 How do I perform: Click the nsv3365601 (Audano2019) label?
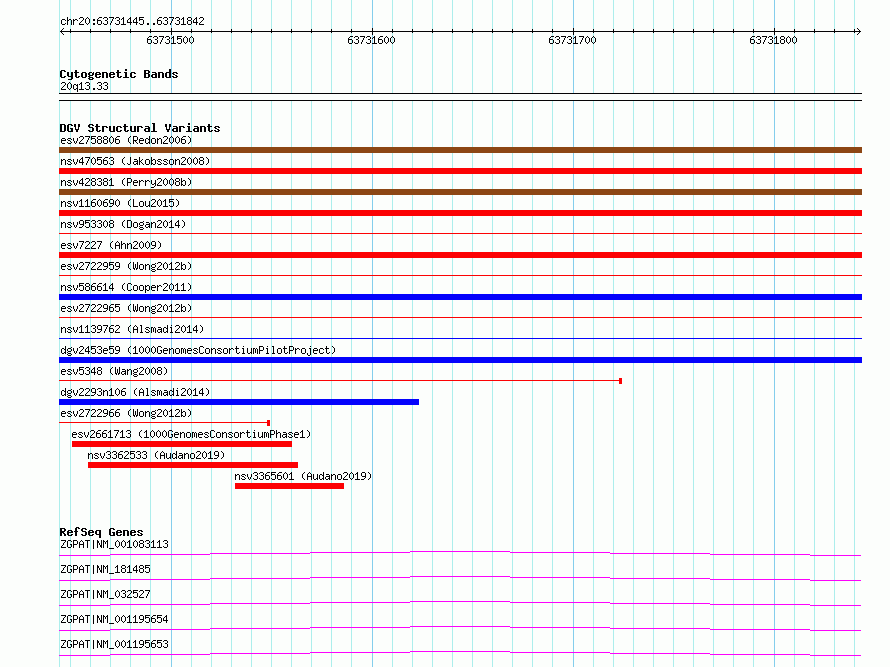[x=303, y=476]
